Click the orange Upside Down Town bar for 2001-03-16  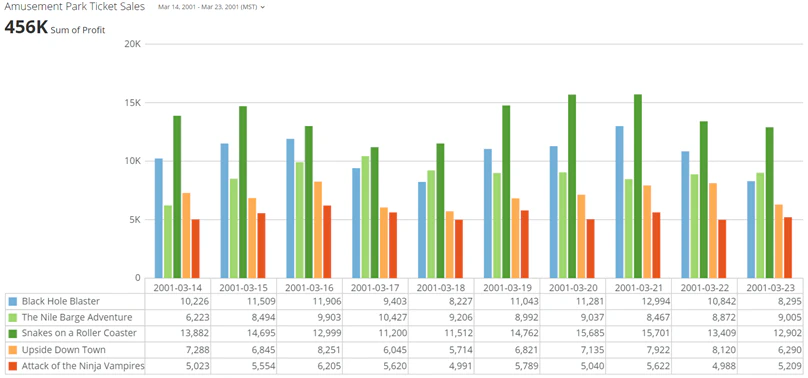point(318,230)
